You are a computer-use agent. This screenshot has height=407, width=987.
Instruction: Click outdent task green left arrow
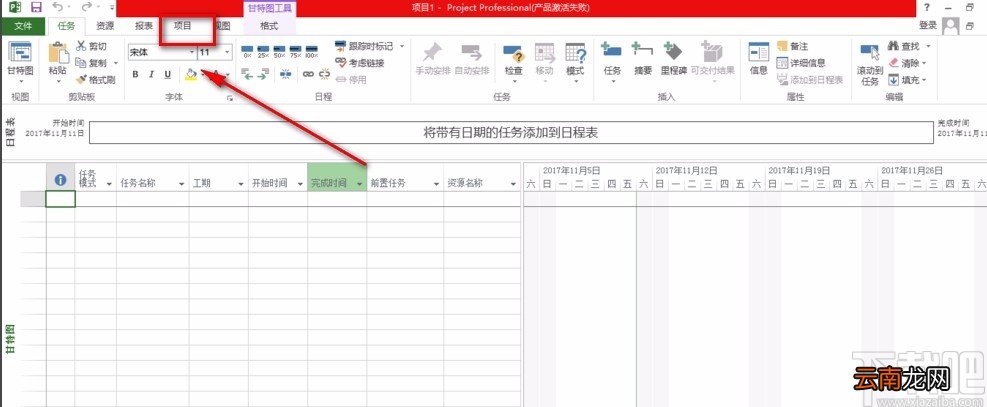[247, 74]
